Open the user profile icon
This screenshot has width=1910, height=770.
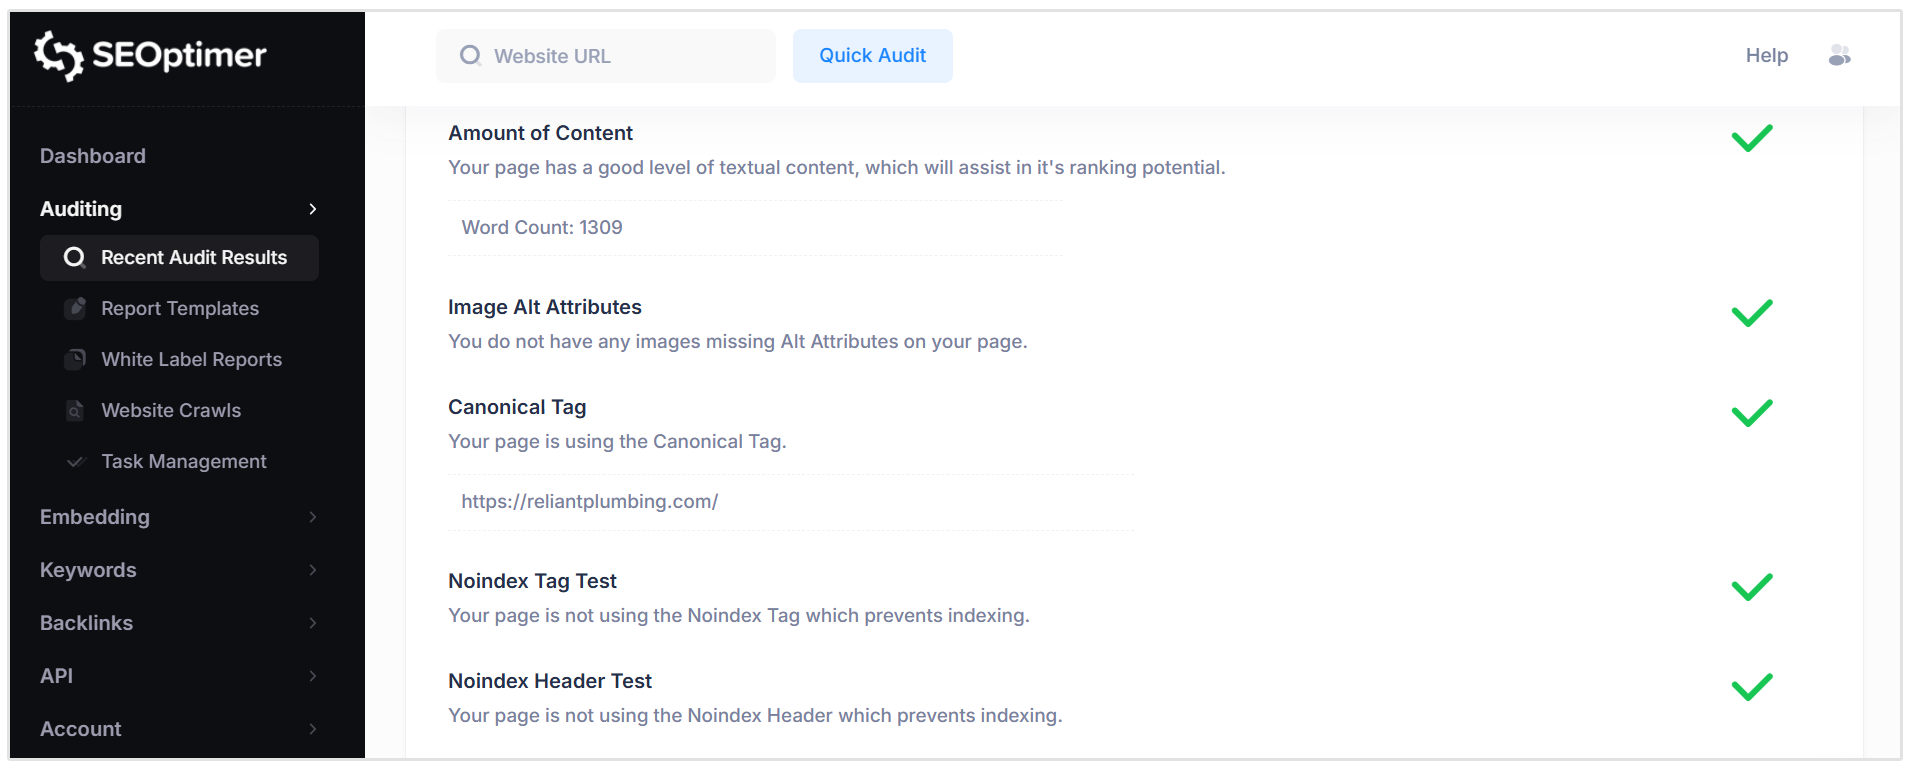click(1840, 56)
